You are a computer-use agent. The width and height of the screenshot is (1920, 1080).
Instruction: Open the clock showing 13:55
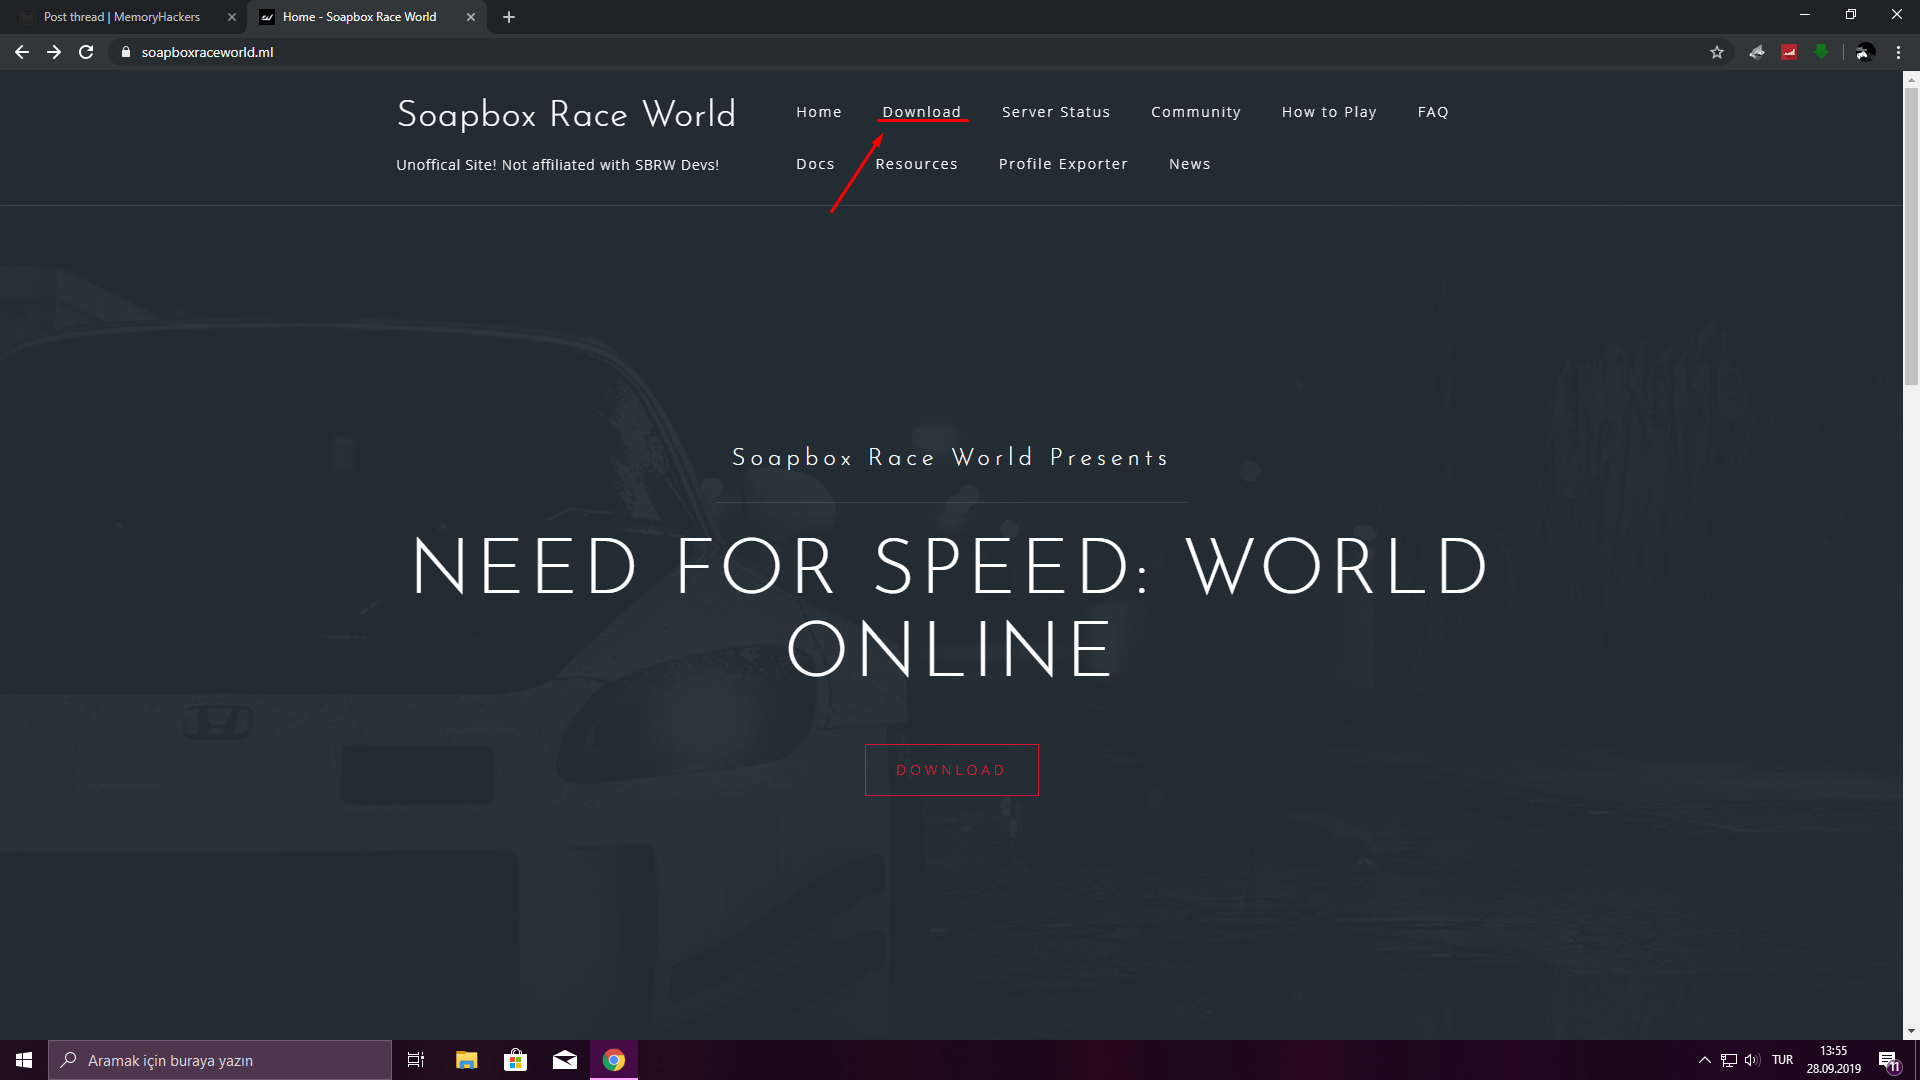(1833, 1060)
